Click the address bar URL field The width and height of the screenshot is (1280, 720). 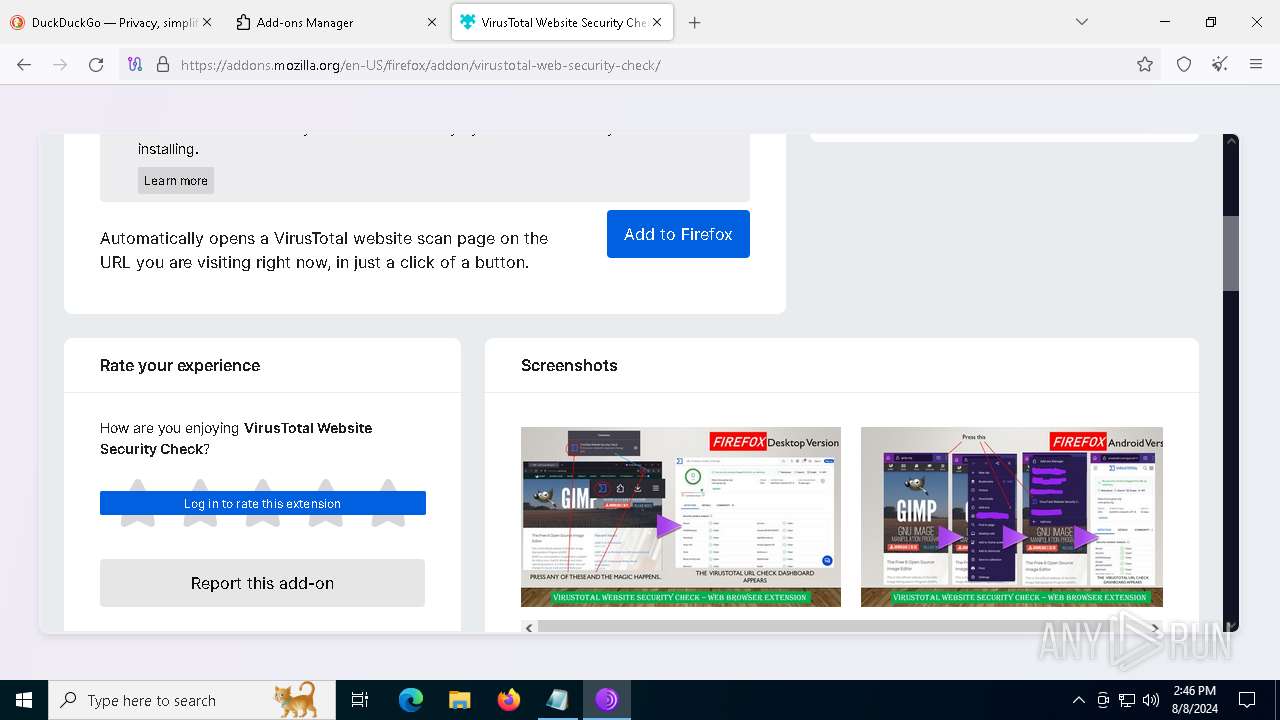[x=640, y=65]
